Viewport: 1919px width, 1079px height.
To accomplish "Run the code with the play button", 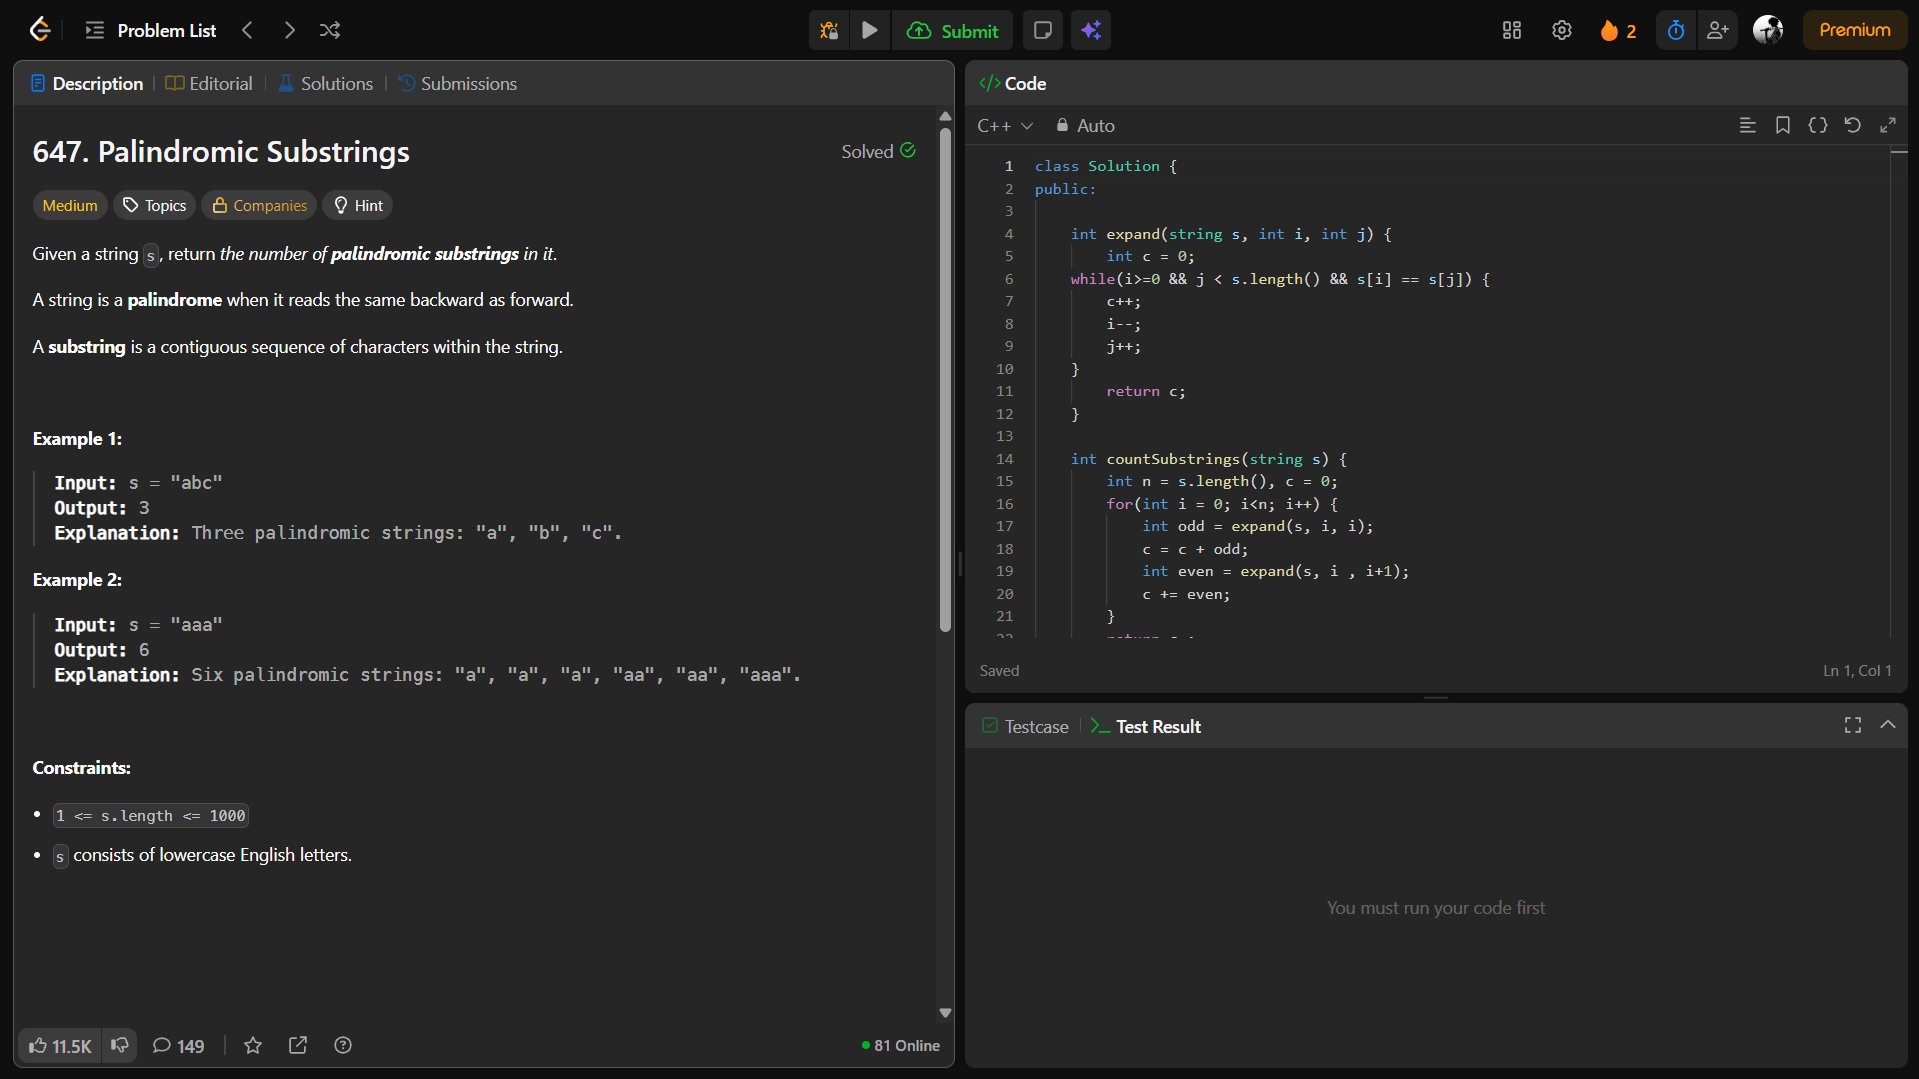I will pos(870,30).
